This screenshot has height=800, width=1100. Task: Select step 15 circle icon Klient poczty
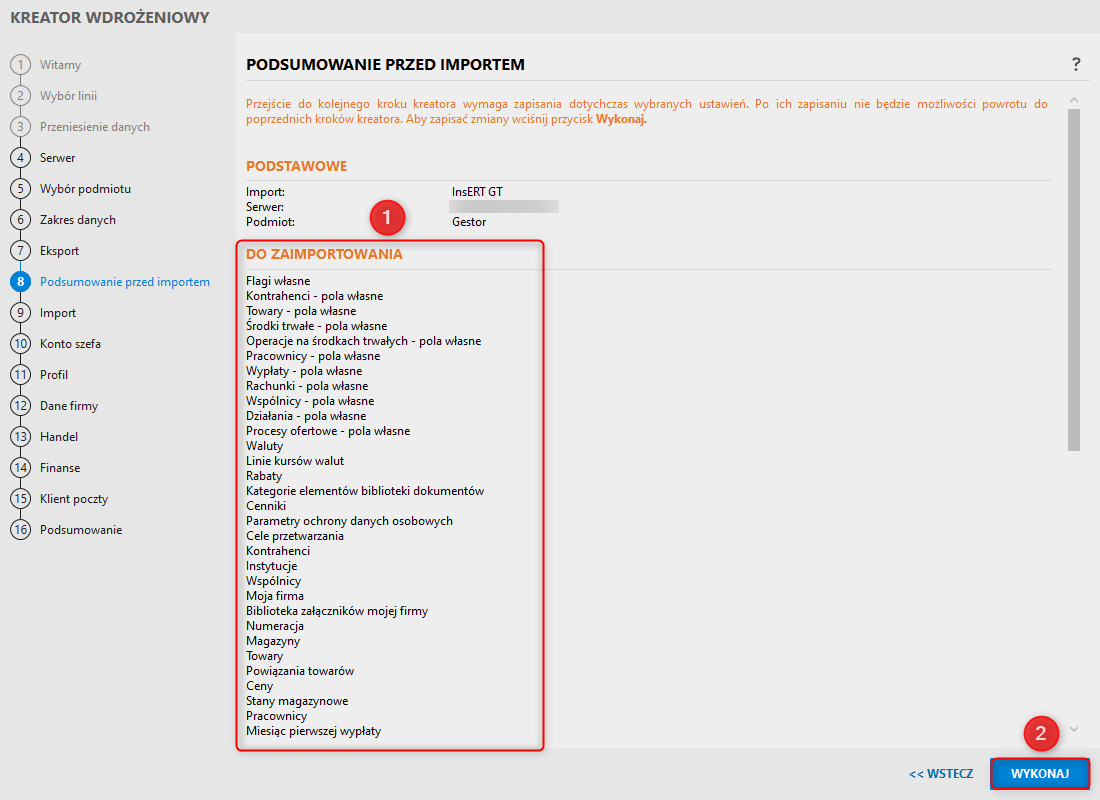click(x=20, y=498)
